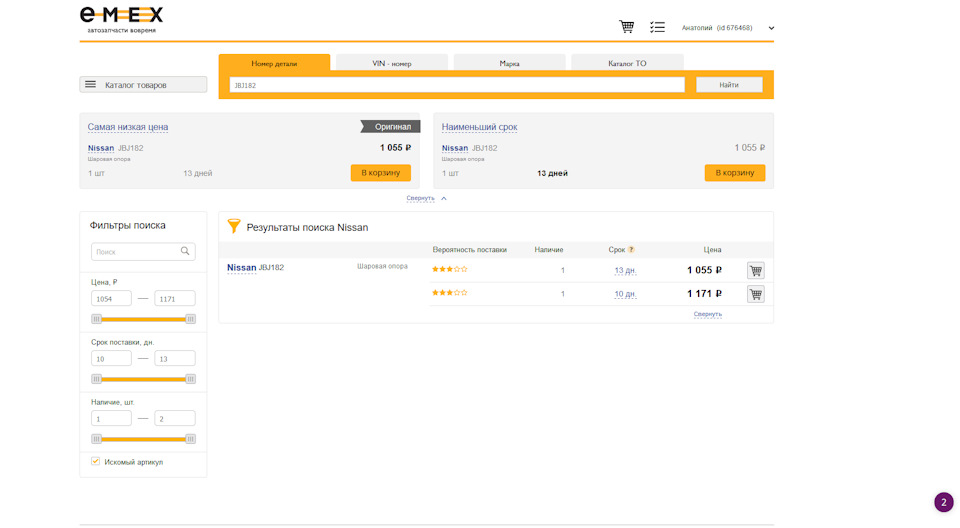Switch to the Каталог ТО tab

[627, 62]
